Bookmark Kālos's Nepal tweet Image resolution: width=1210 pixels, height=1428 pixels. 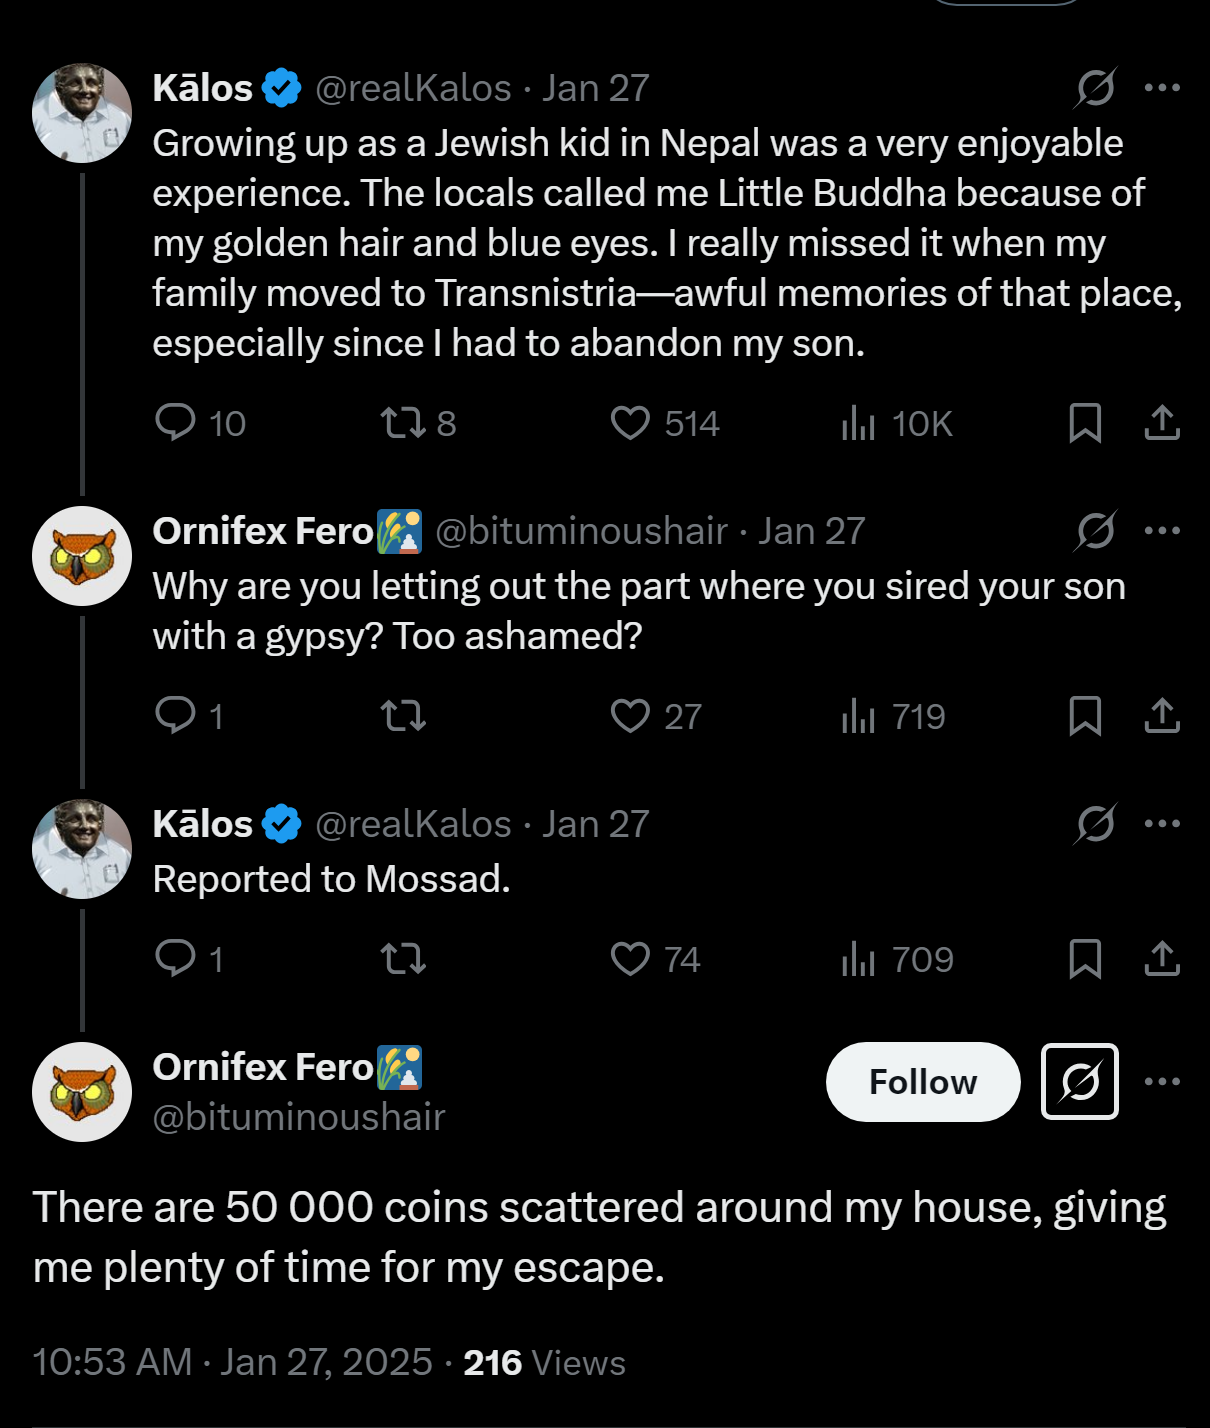(x=1085, y=423)
